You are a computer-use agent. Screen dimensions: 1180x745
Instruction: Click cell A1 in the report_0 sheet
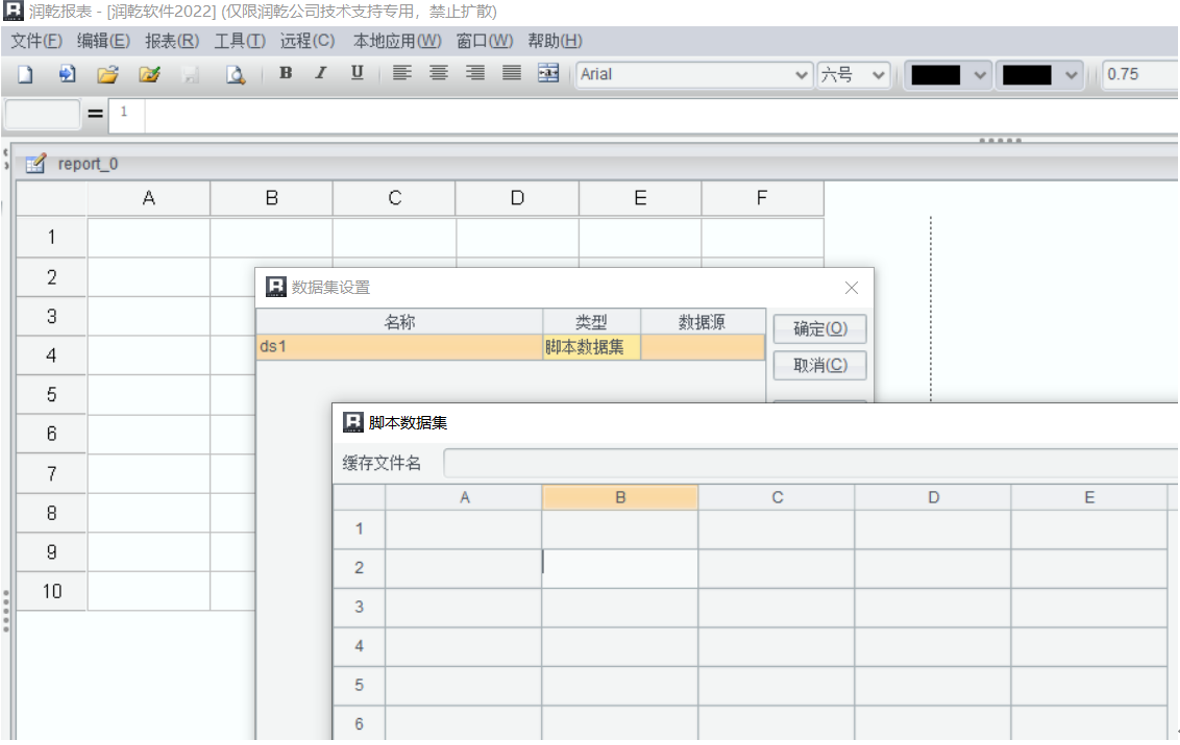pyautogui.click(x=149, y=237)
